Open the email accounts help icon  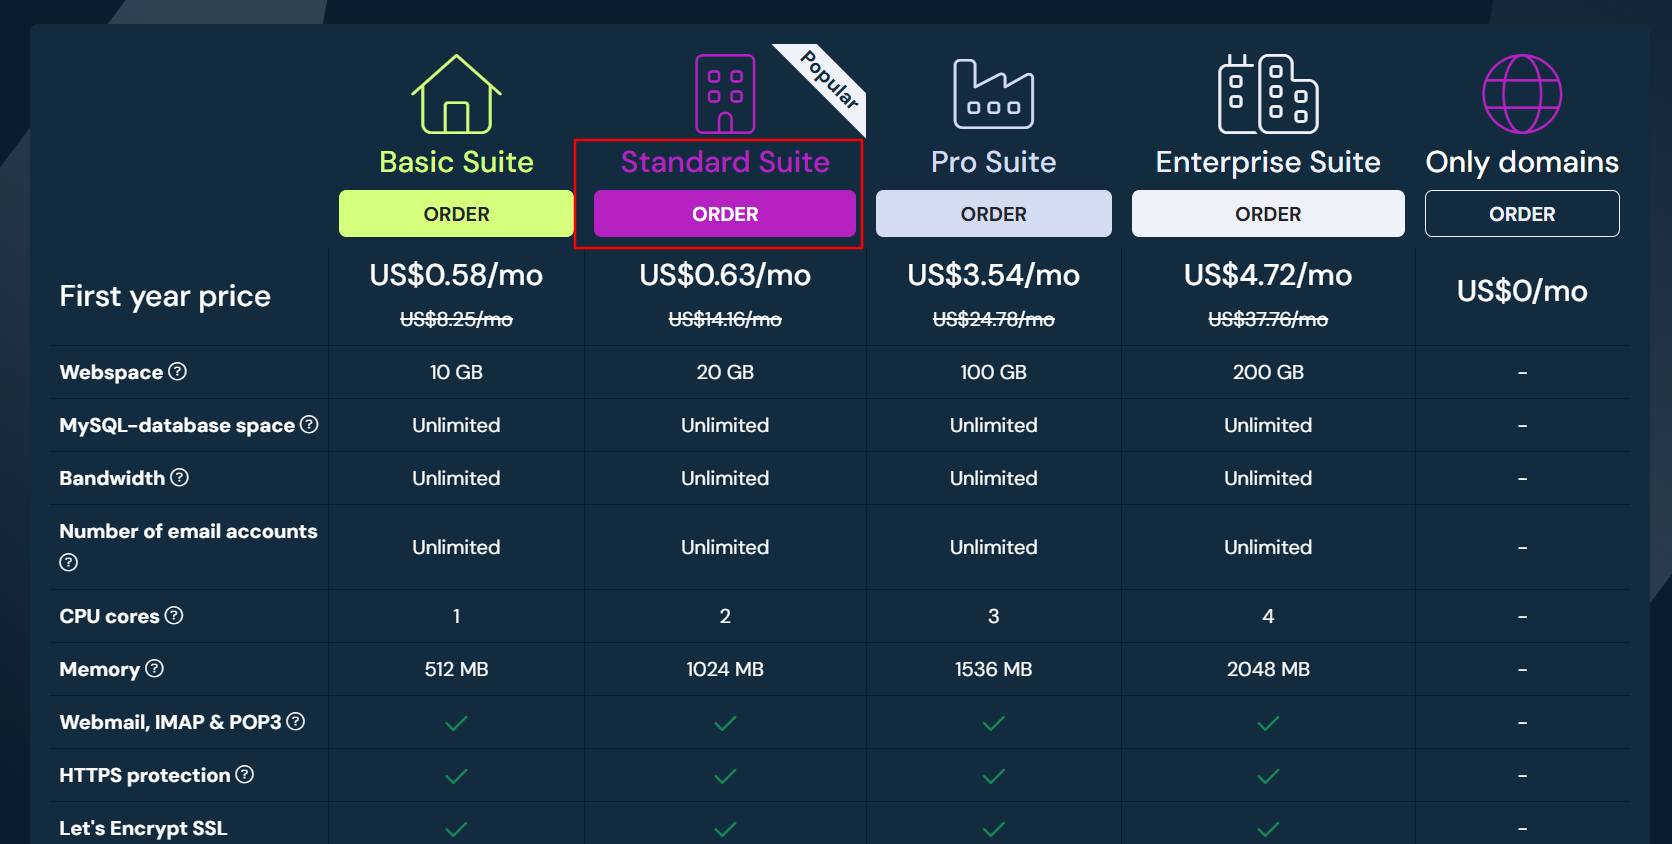[68, 562]
